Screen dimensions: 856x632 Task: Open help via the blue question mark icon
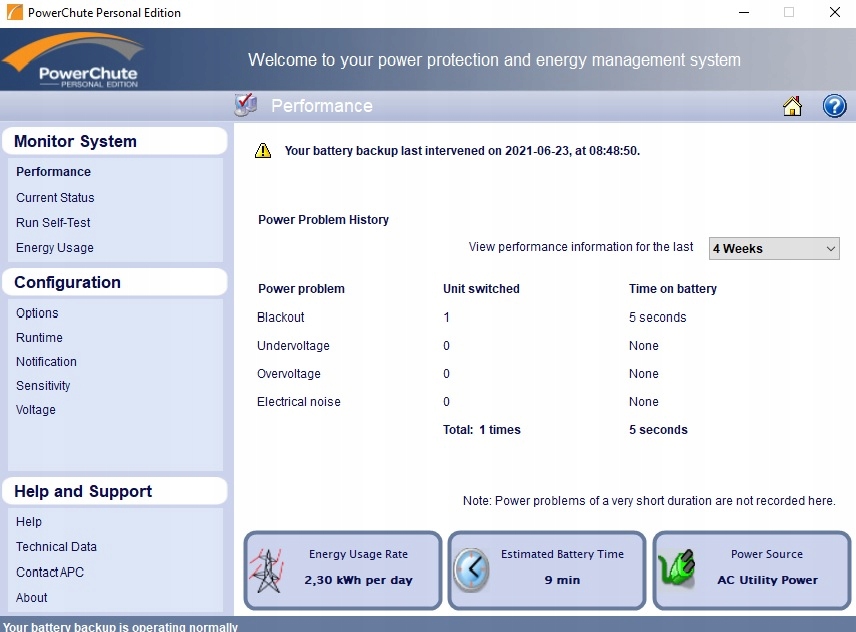(834, 107)
